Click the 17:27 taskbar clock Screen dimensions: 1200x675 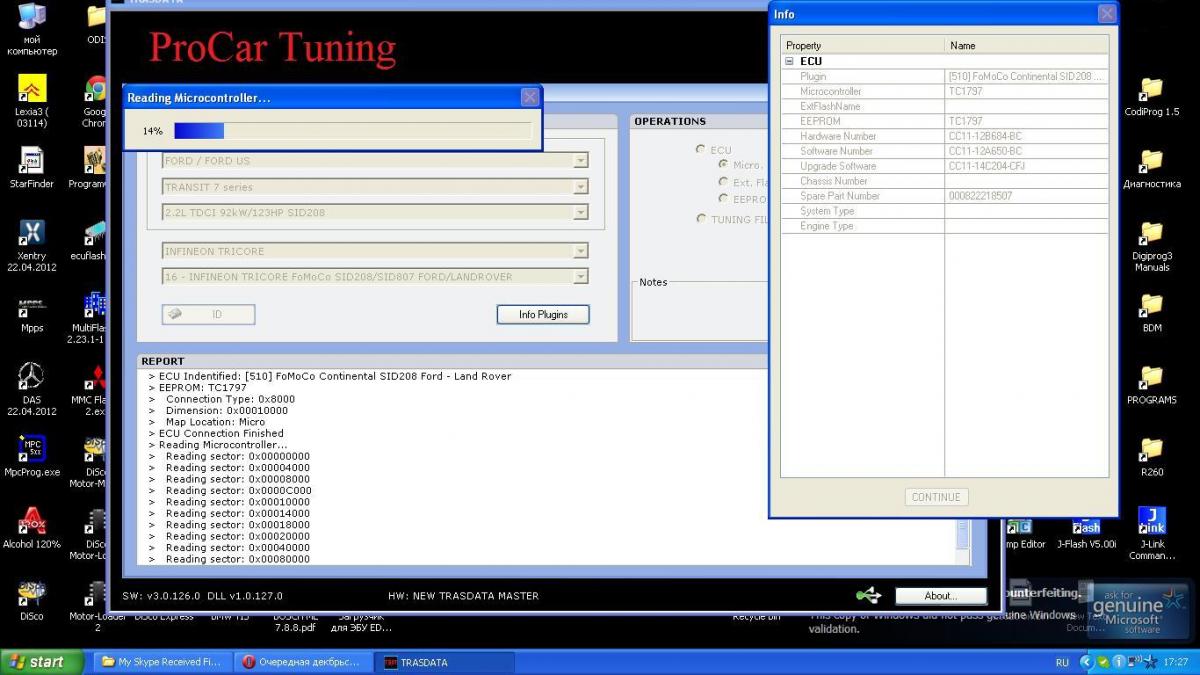[x=1176, y=662]
